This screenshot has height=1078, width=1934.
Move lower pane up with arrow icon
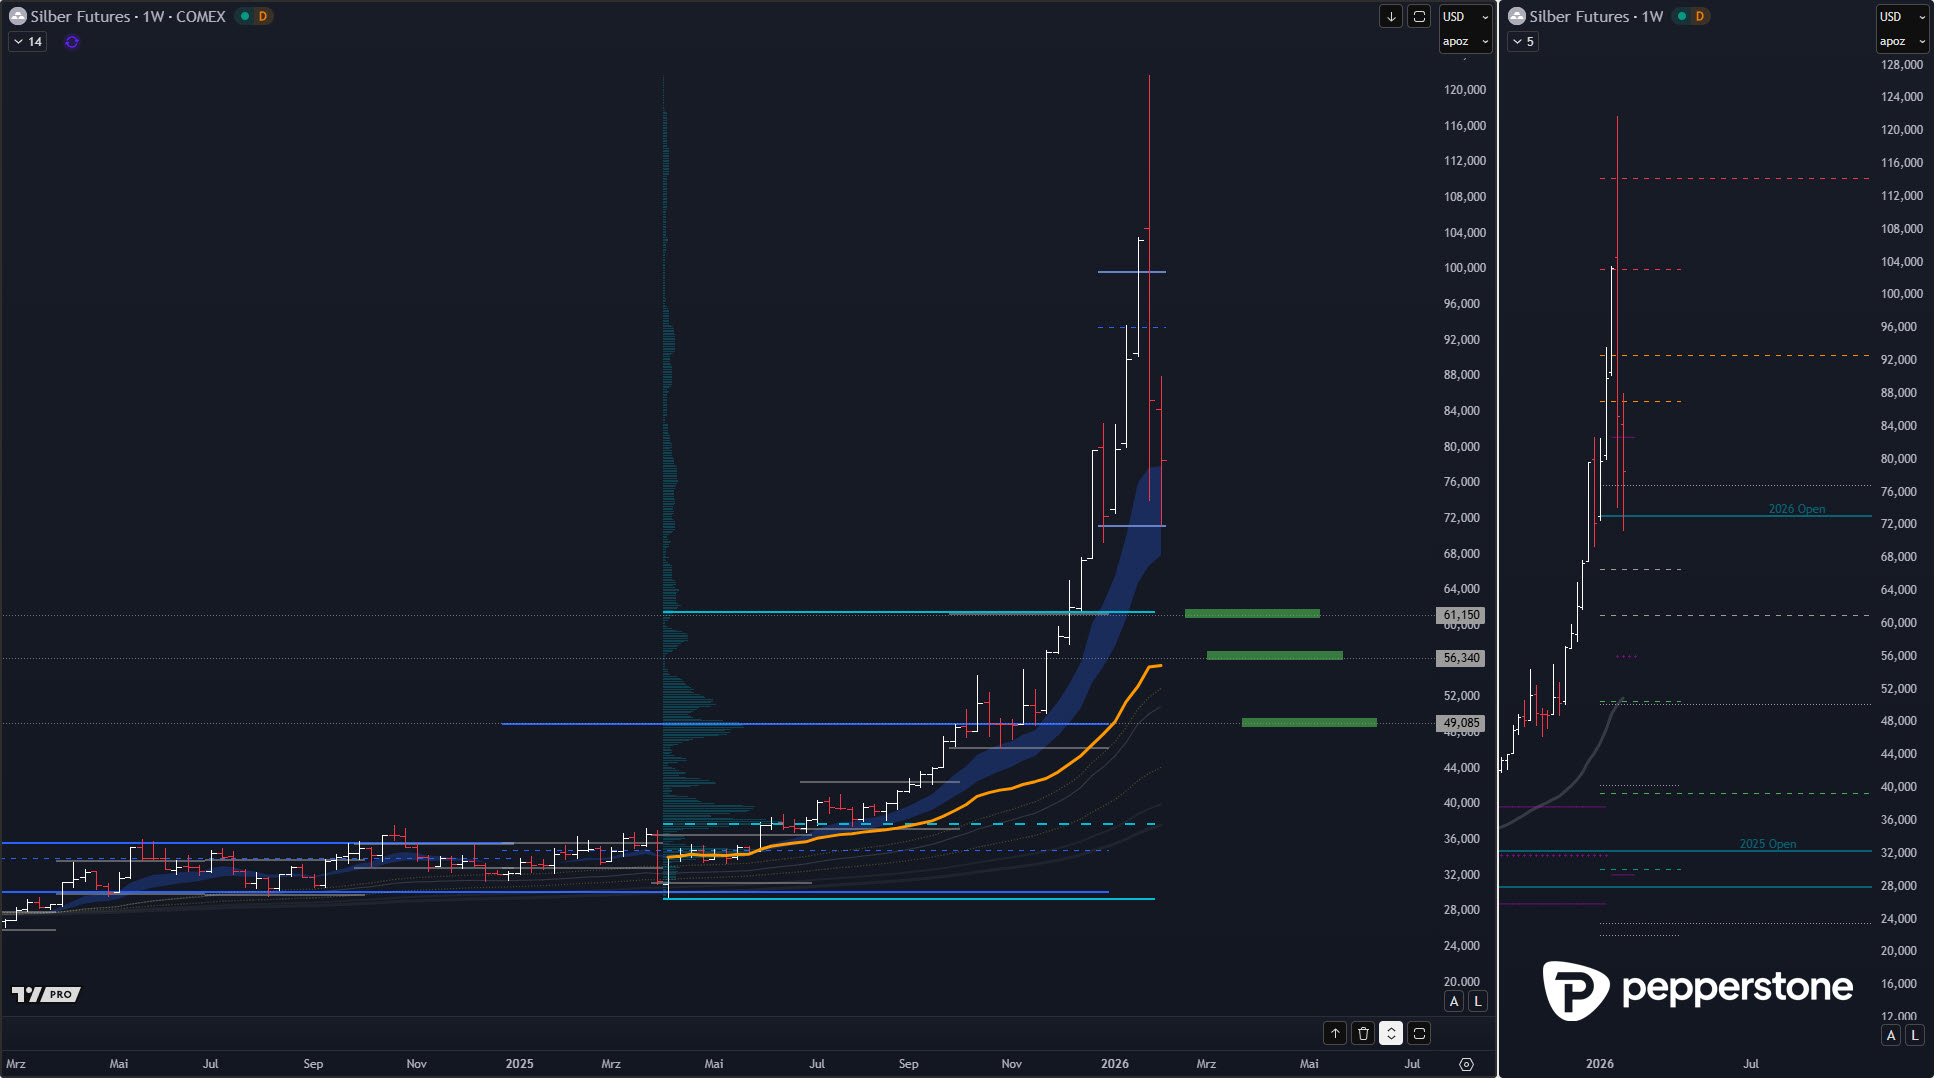pyautogui.click(x=1335, y=1033)
